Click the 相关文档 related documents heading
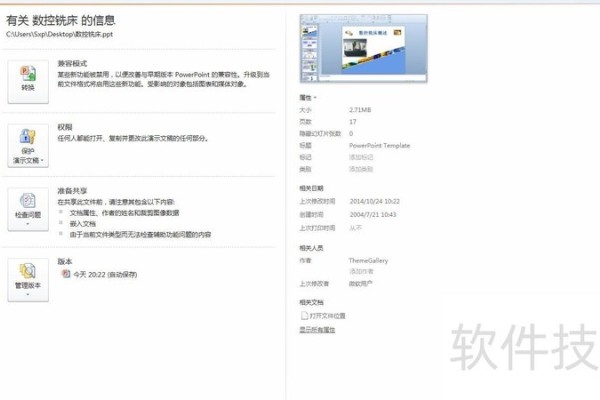Screen dimensions: 600x400 [311, 302]
